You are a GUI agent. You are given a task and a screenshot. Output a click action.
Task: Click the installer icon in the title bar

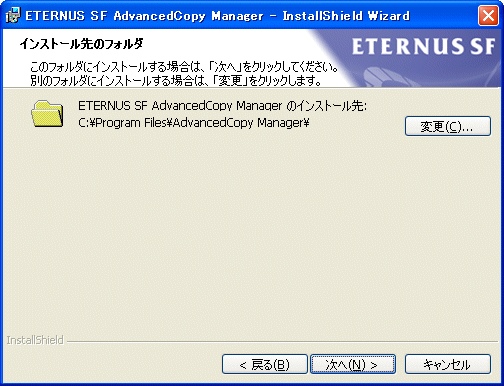pos(13,15)
